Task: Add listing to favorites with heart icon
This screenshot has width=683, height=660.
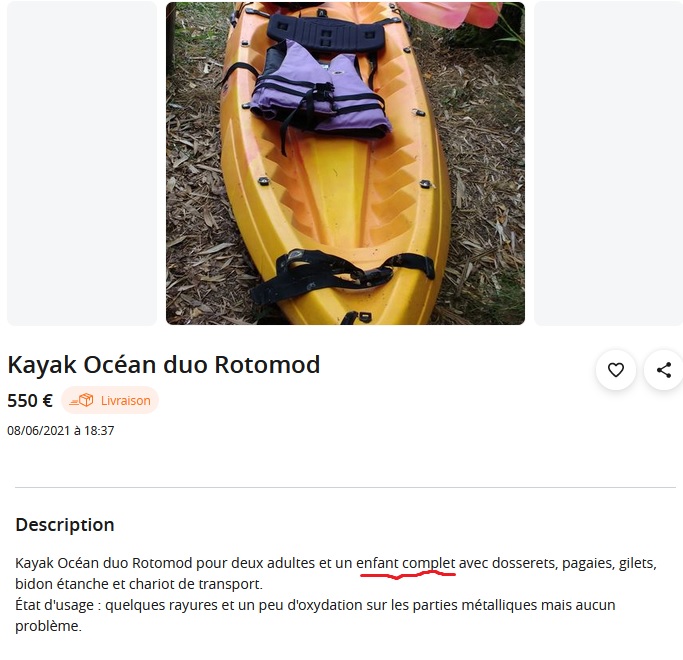Action: pos(615,370)
